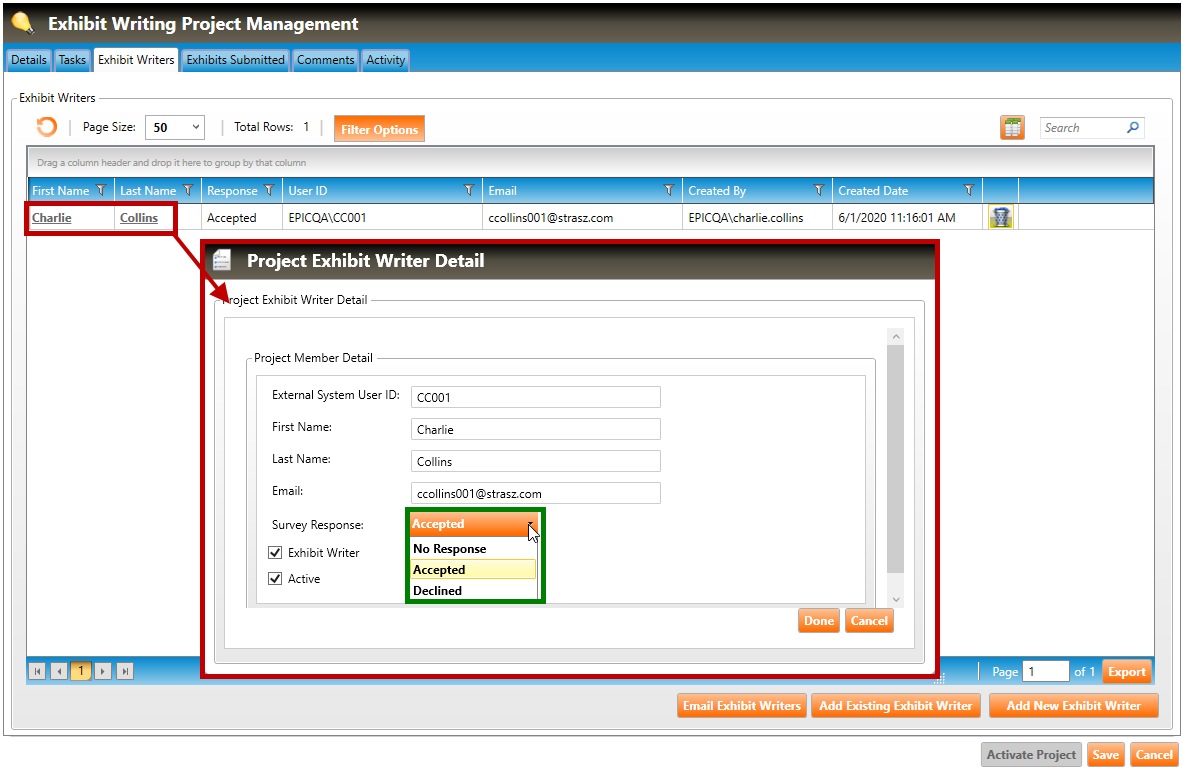1183x771 pixels.
Task: Choose No Response from the dropdown
Action: pyautogui.click(x=450, y=549)
